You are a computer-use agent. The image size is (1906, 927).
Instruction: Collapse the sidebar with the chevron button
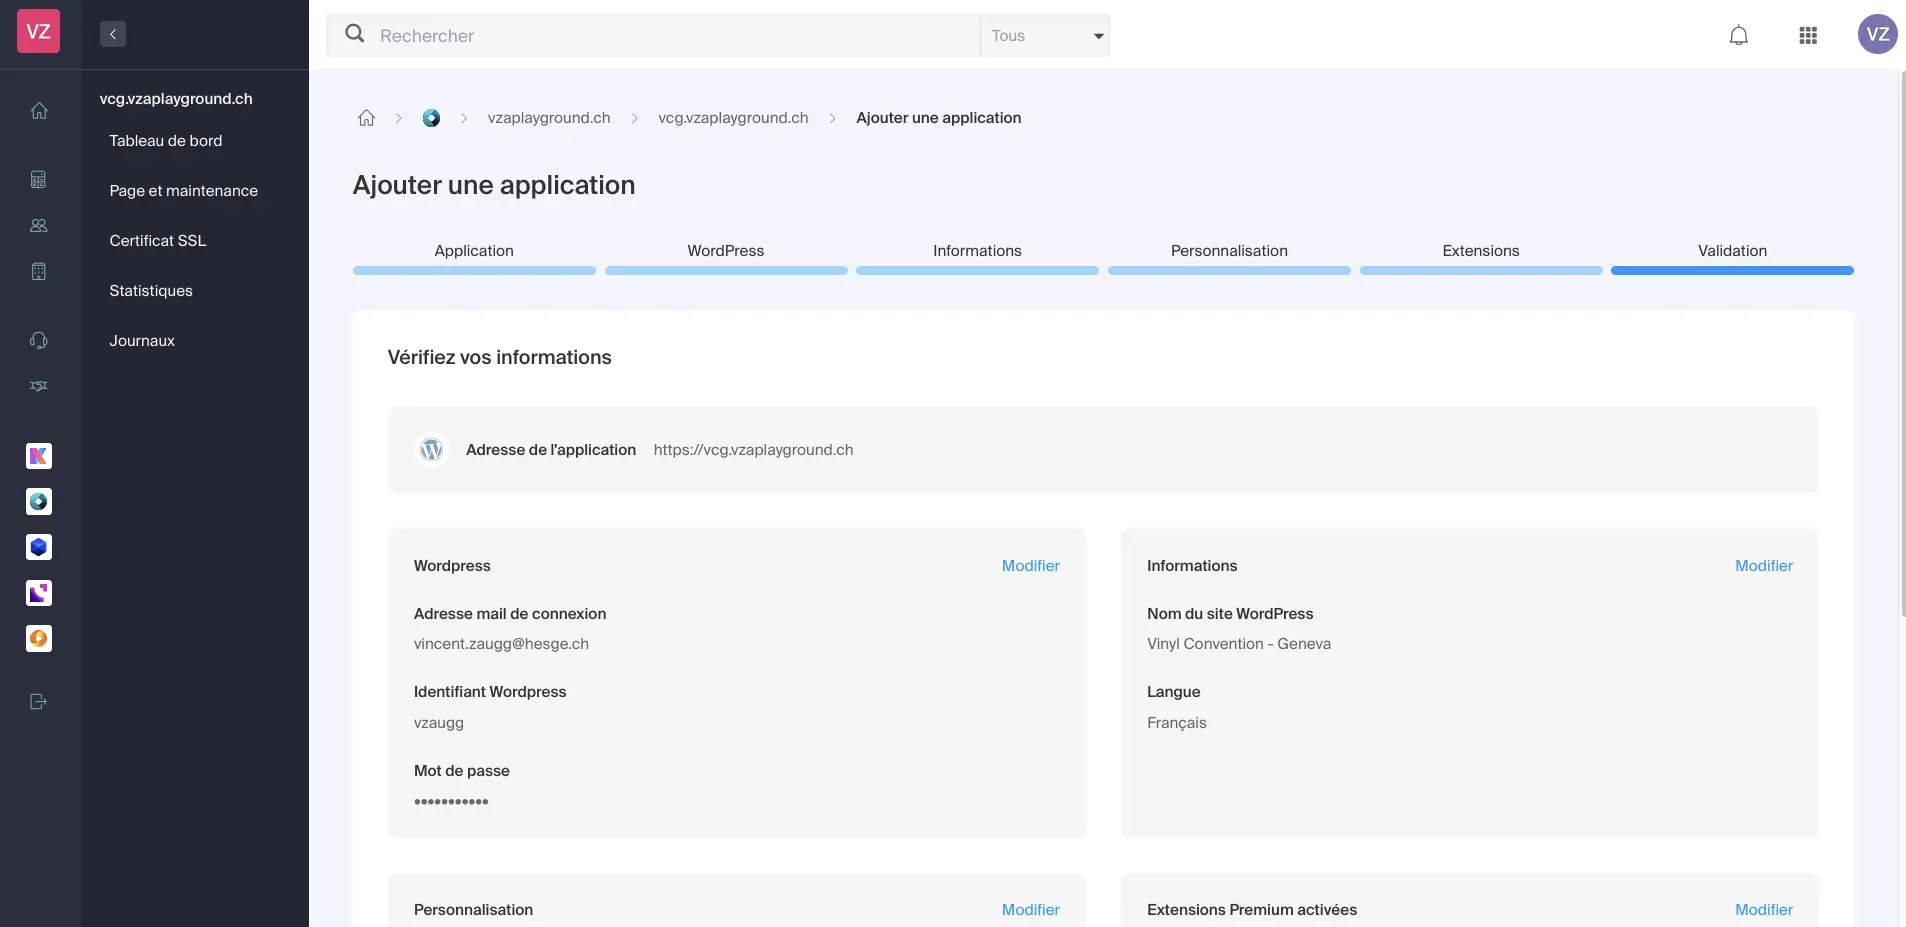113,34
